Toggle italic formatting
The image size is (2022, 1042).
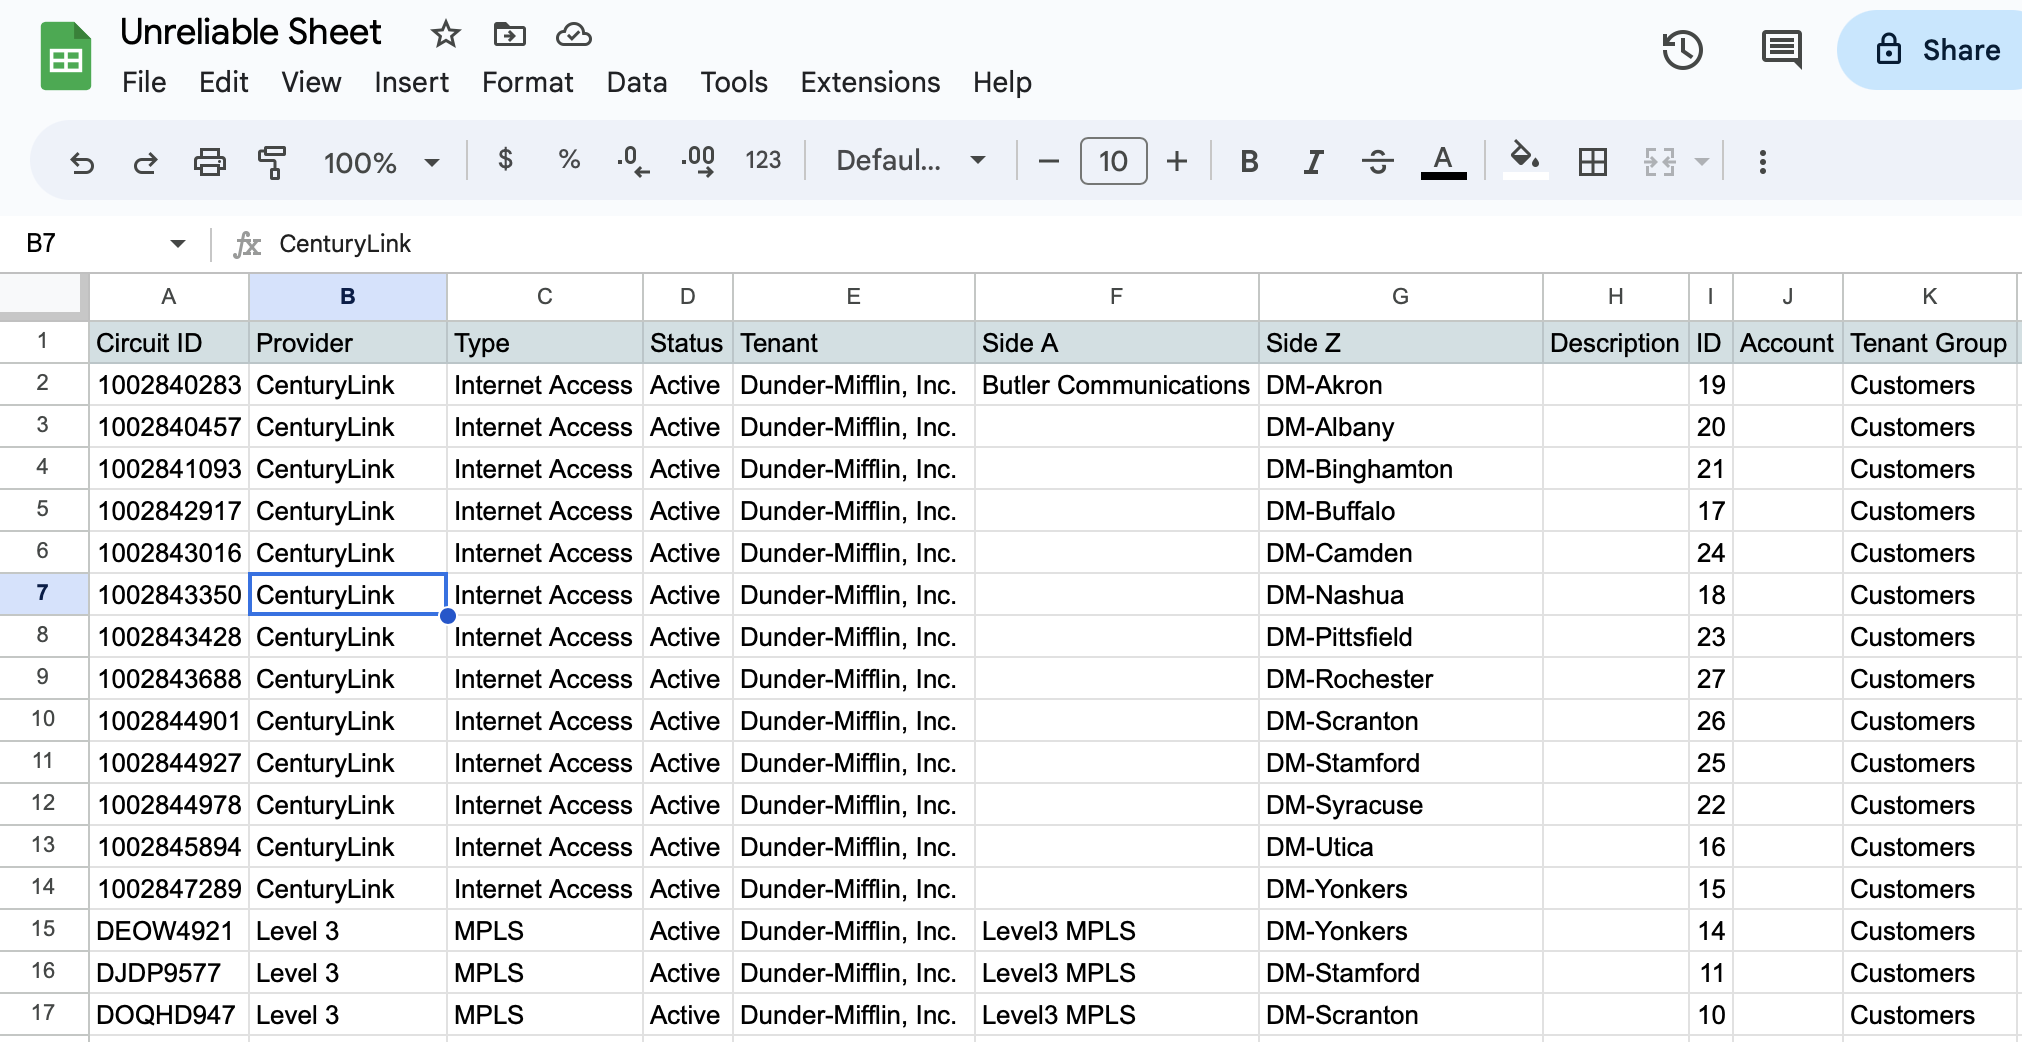[1313, 162]
